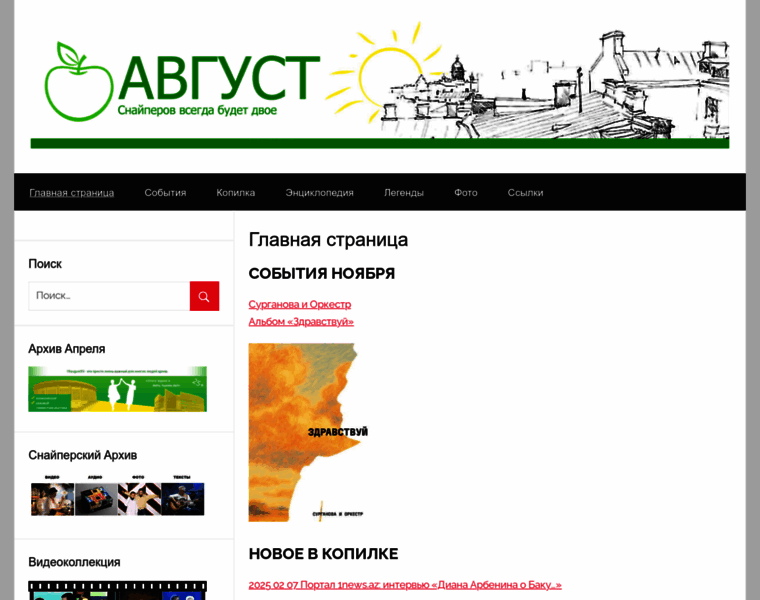This screenshot has width=760, height=600.
Task: Open the Архив Апреля banner image
Action: [117, 389]
